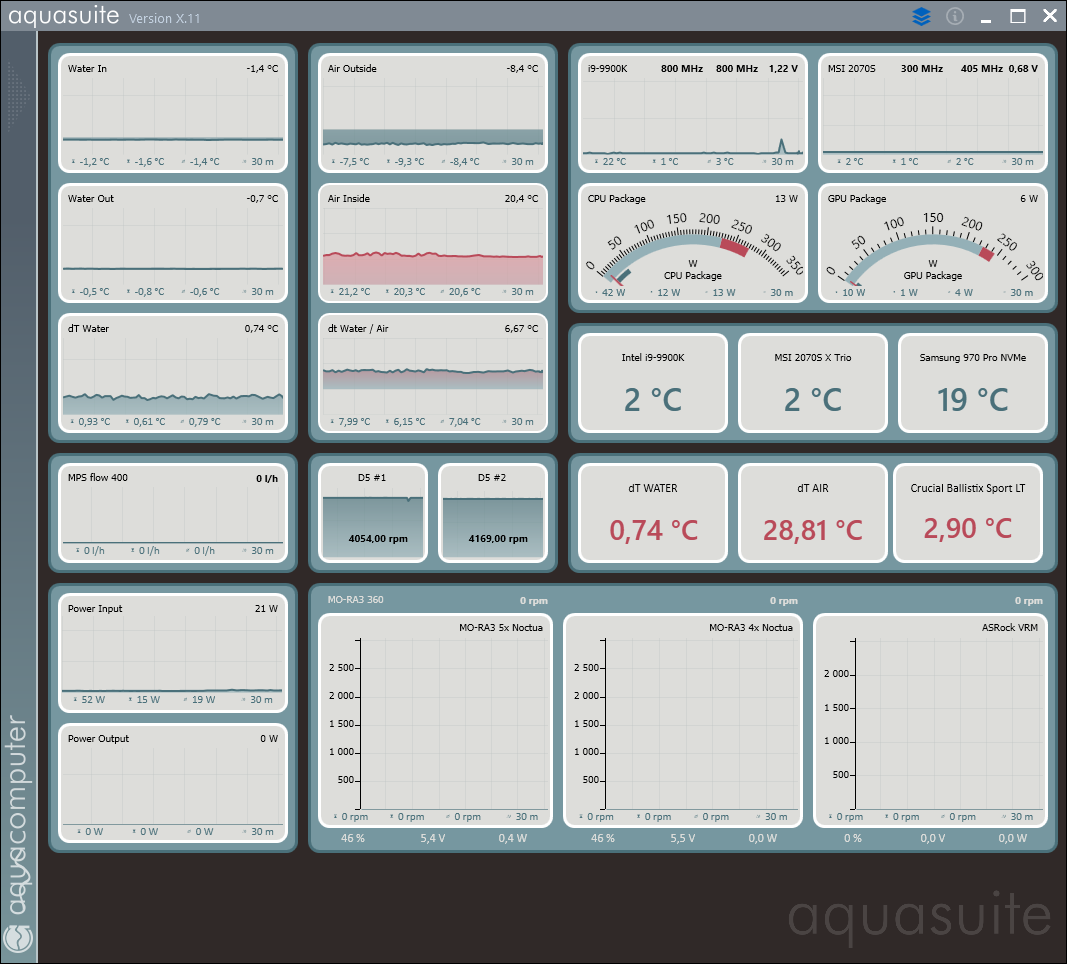Click the blue layers stack icon in title bar
This screenshot has width=1067, height=964.
[921, 16]
